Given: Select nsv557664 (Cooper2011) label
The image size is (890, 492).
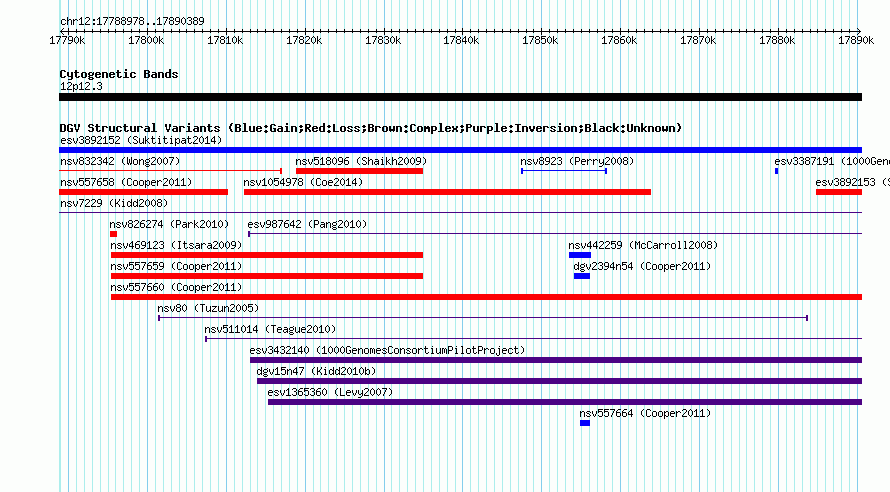Looking at the screenshot, I should [x=645, y=413].
